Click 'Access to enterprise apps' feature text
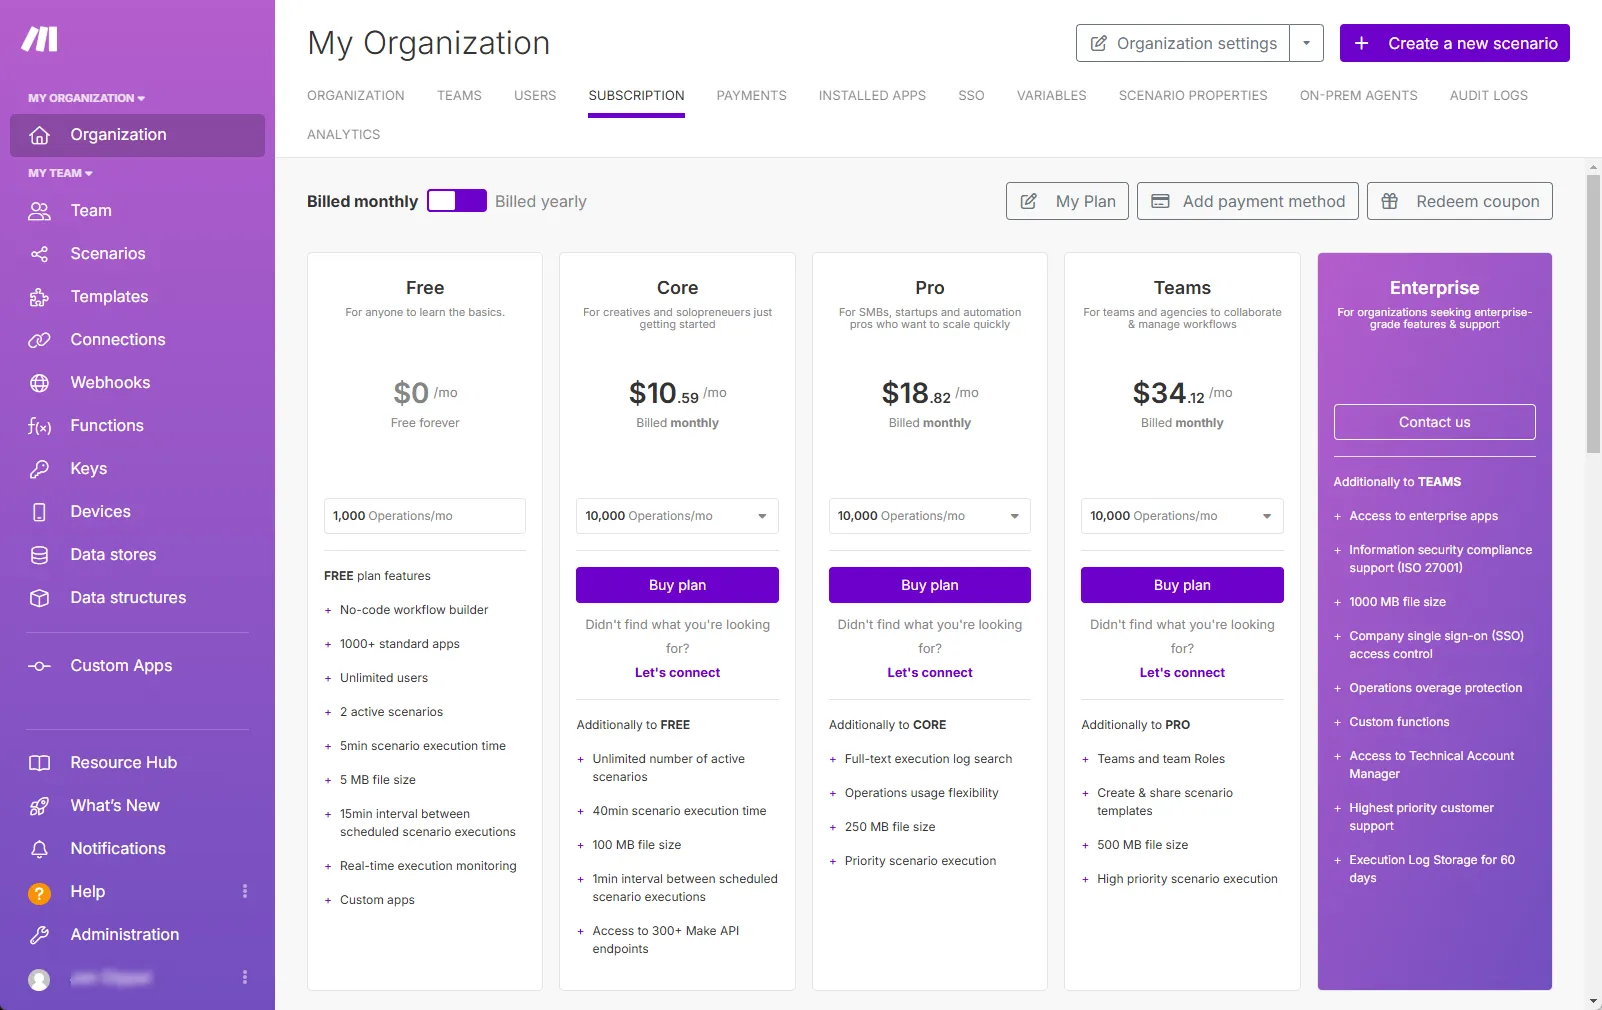 [1423, 516]
